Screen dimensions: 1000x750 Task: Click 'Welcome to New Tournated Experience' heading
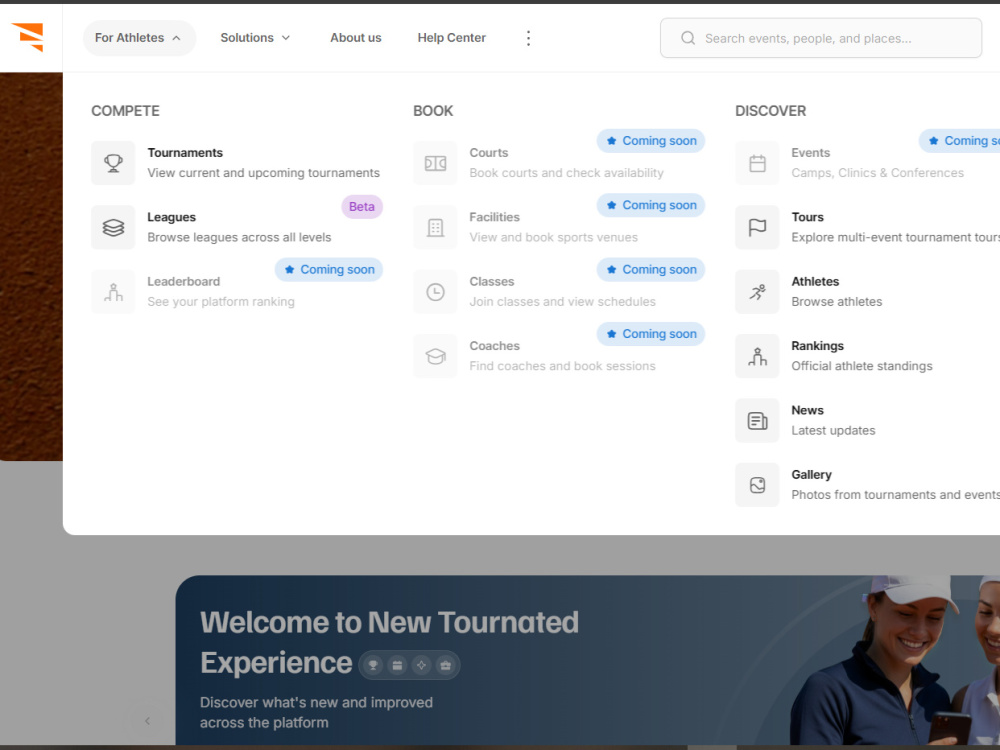pos(389,642)
